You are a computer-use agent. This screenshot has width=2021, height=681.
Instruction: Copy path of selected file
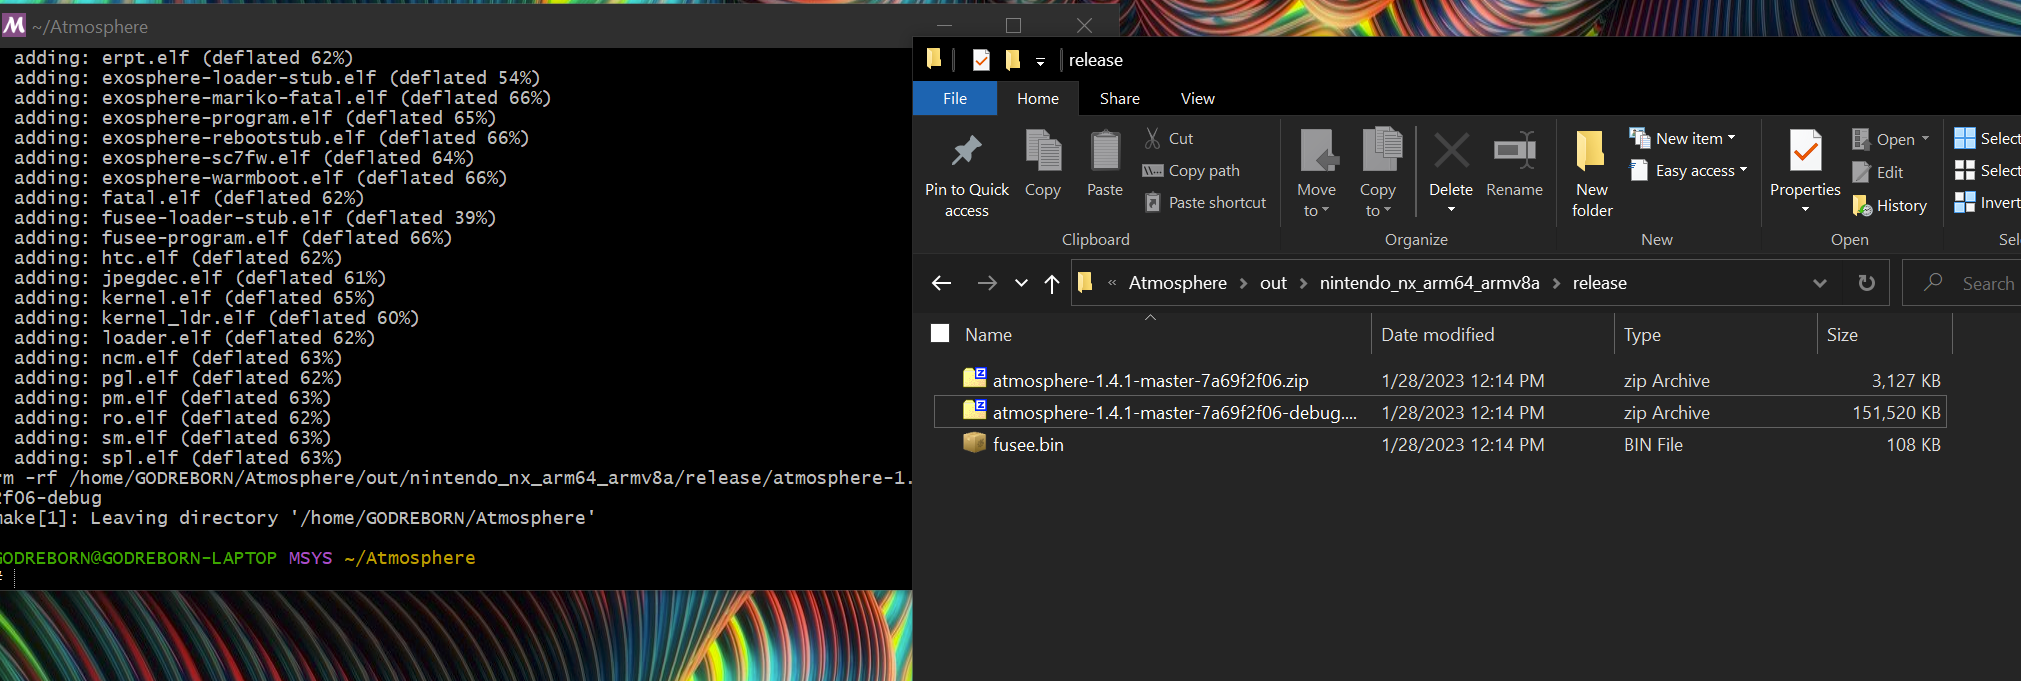1191,171
